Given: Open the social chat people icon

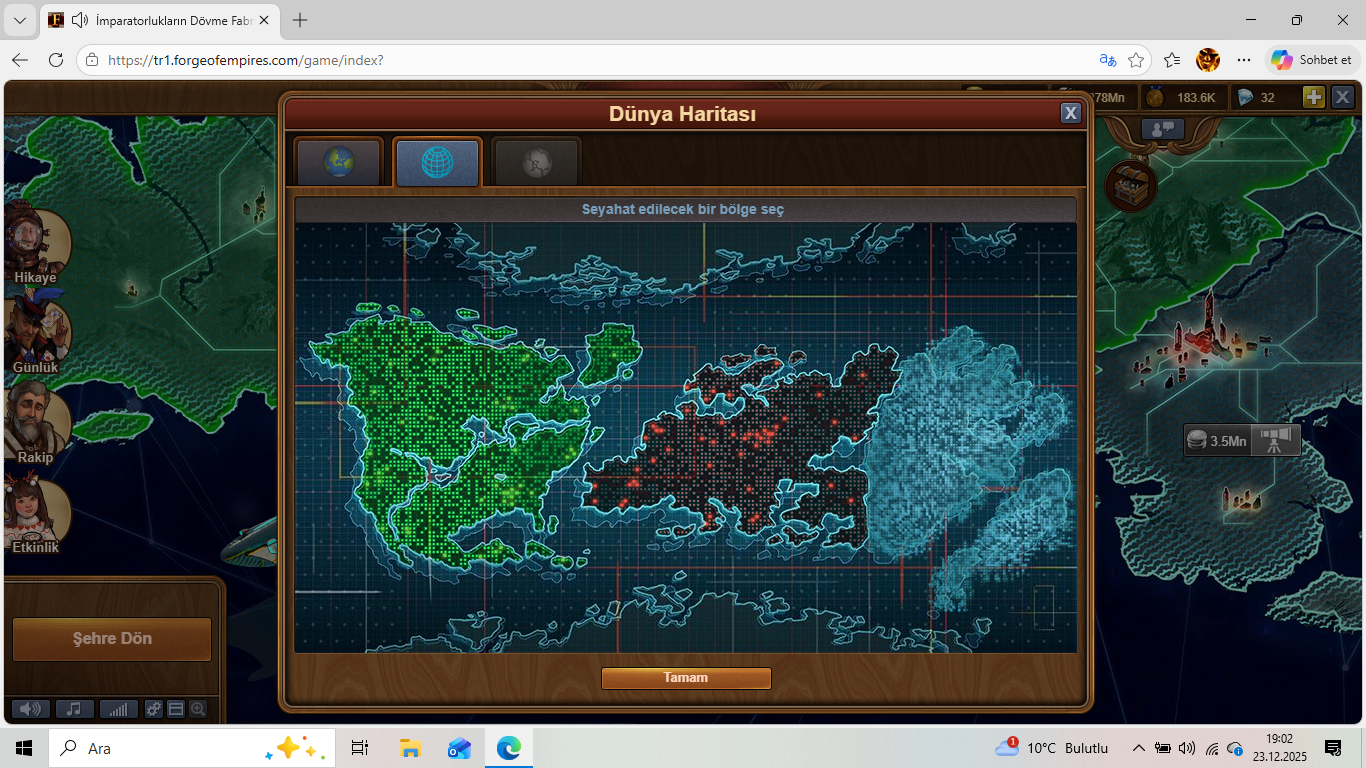Looking at the screenshot, I should pyautogui.click(x=1162, y=129).
